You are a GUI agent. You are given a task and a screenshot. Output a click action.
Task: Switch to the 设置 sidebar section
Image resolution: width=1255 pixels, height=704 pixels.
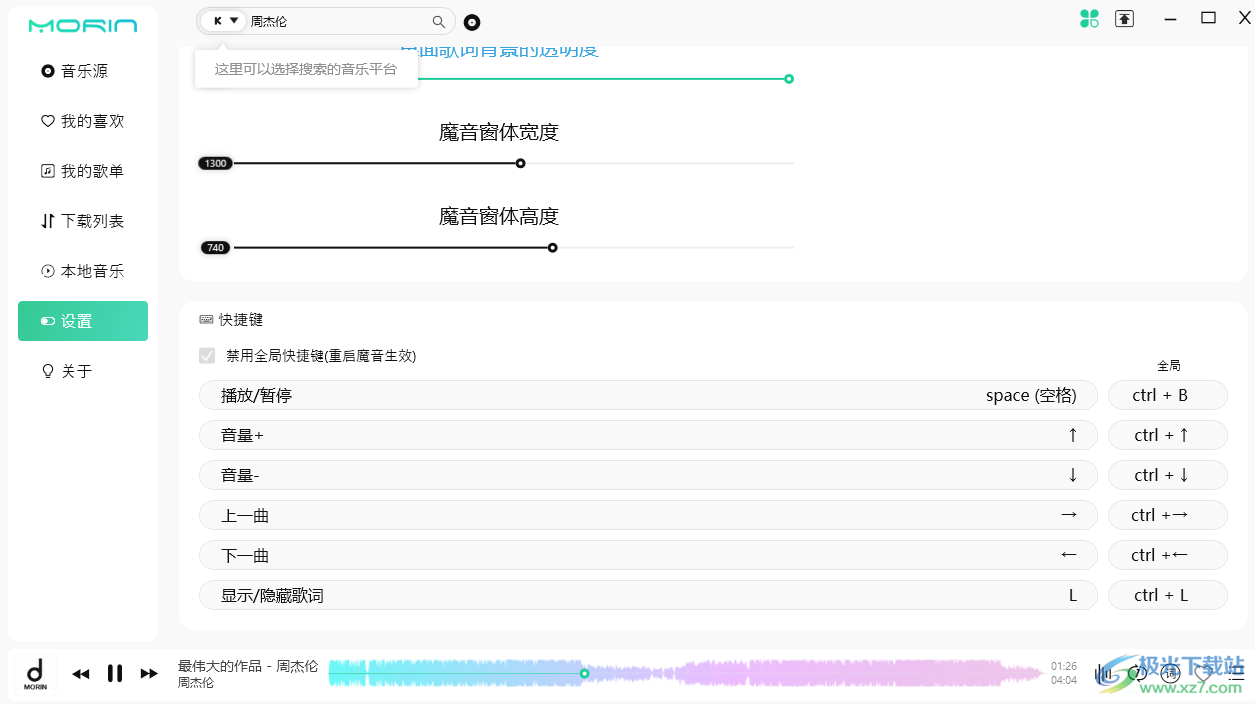point(82,321)
